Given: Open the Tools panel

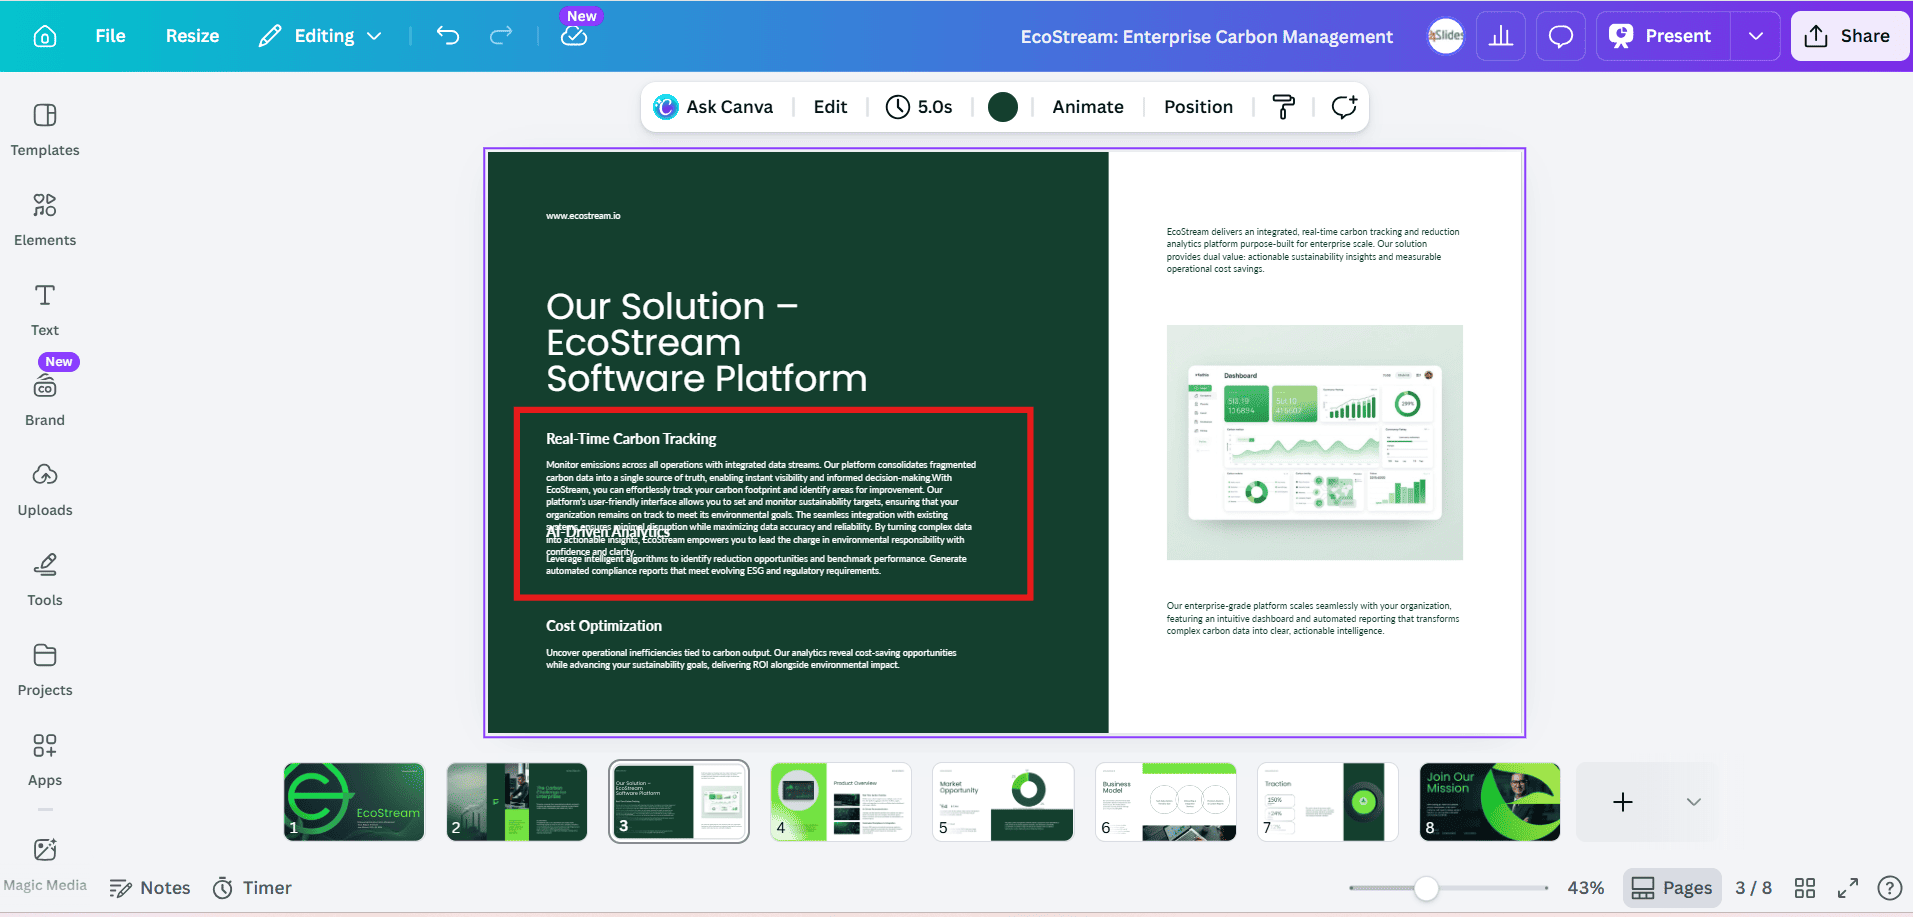Looking at the screenshot, I should [x=45, y=579].
